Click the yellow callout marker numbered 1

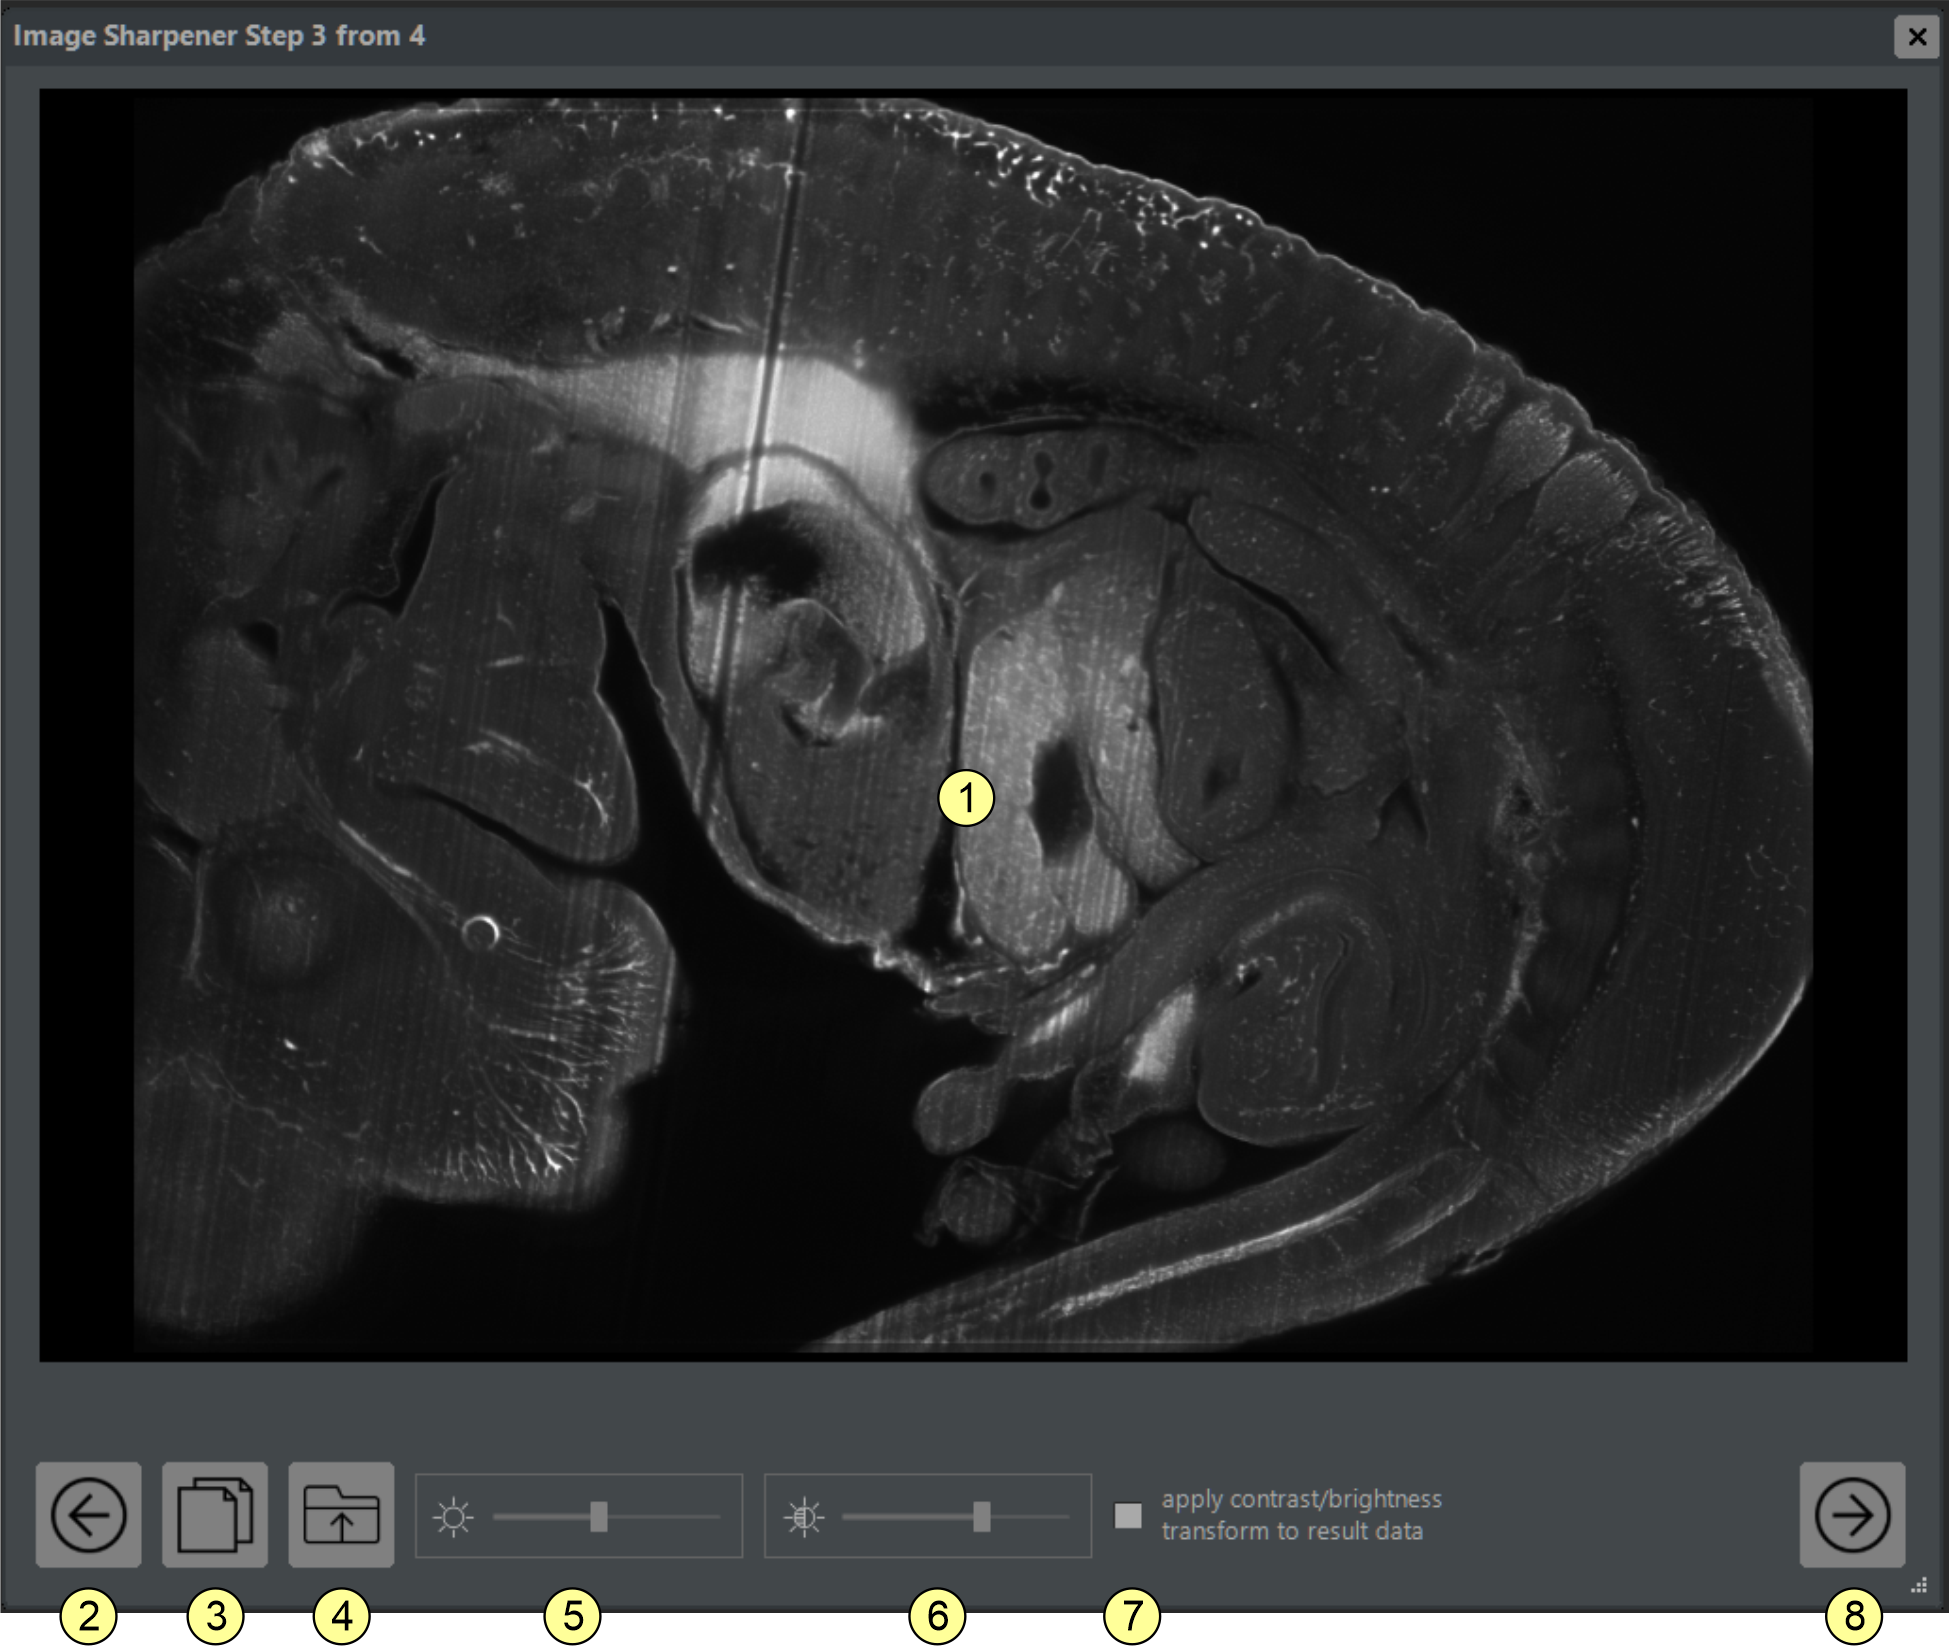click(x=966, y=798)
